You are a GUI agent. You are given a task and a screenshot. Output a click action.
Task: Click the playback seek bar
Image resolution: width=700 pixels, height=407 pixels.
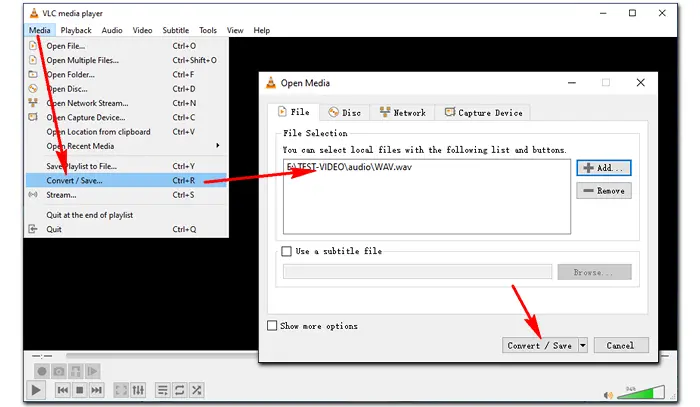point(162,356)
